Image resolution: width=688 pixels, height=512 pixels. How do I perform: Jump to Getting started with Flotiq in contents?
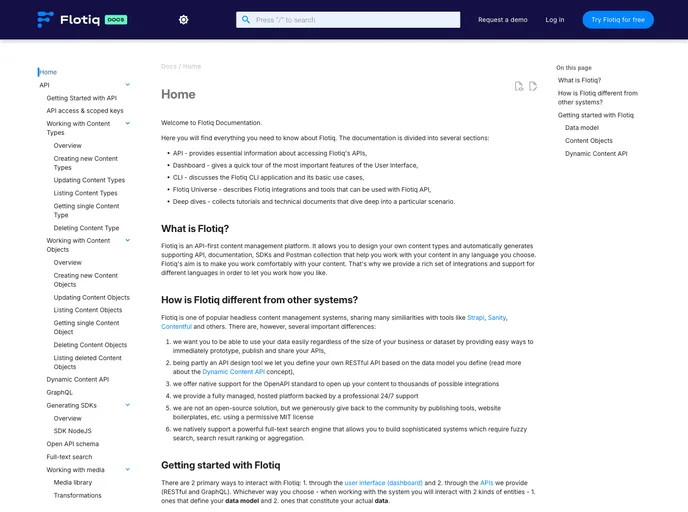pyautogui.click(x=596, y=115)
